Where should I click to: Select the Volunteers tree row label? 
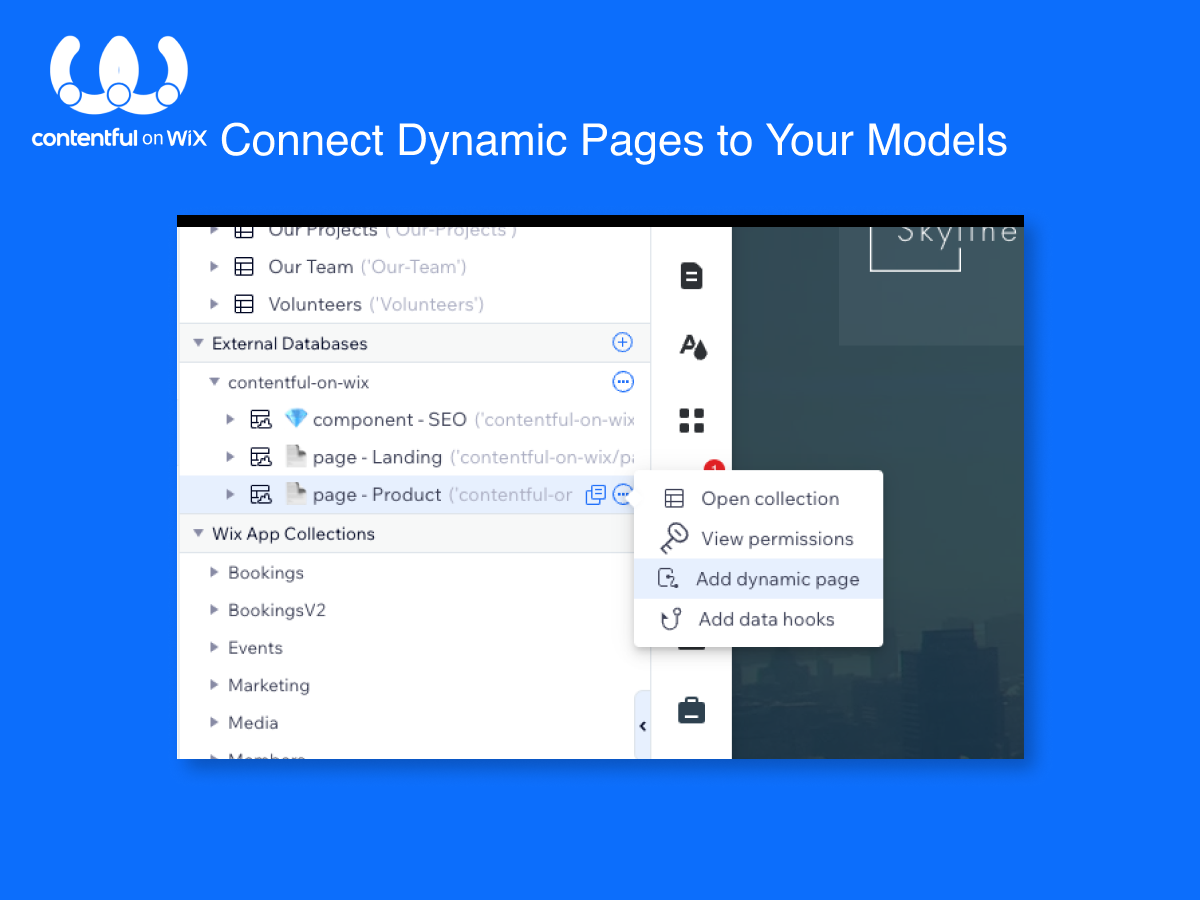[x=315, y=304]
